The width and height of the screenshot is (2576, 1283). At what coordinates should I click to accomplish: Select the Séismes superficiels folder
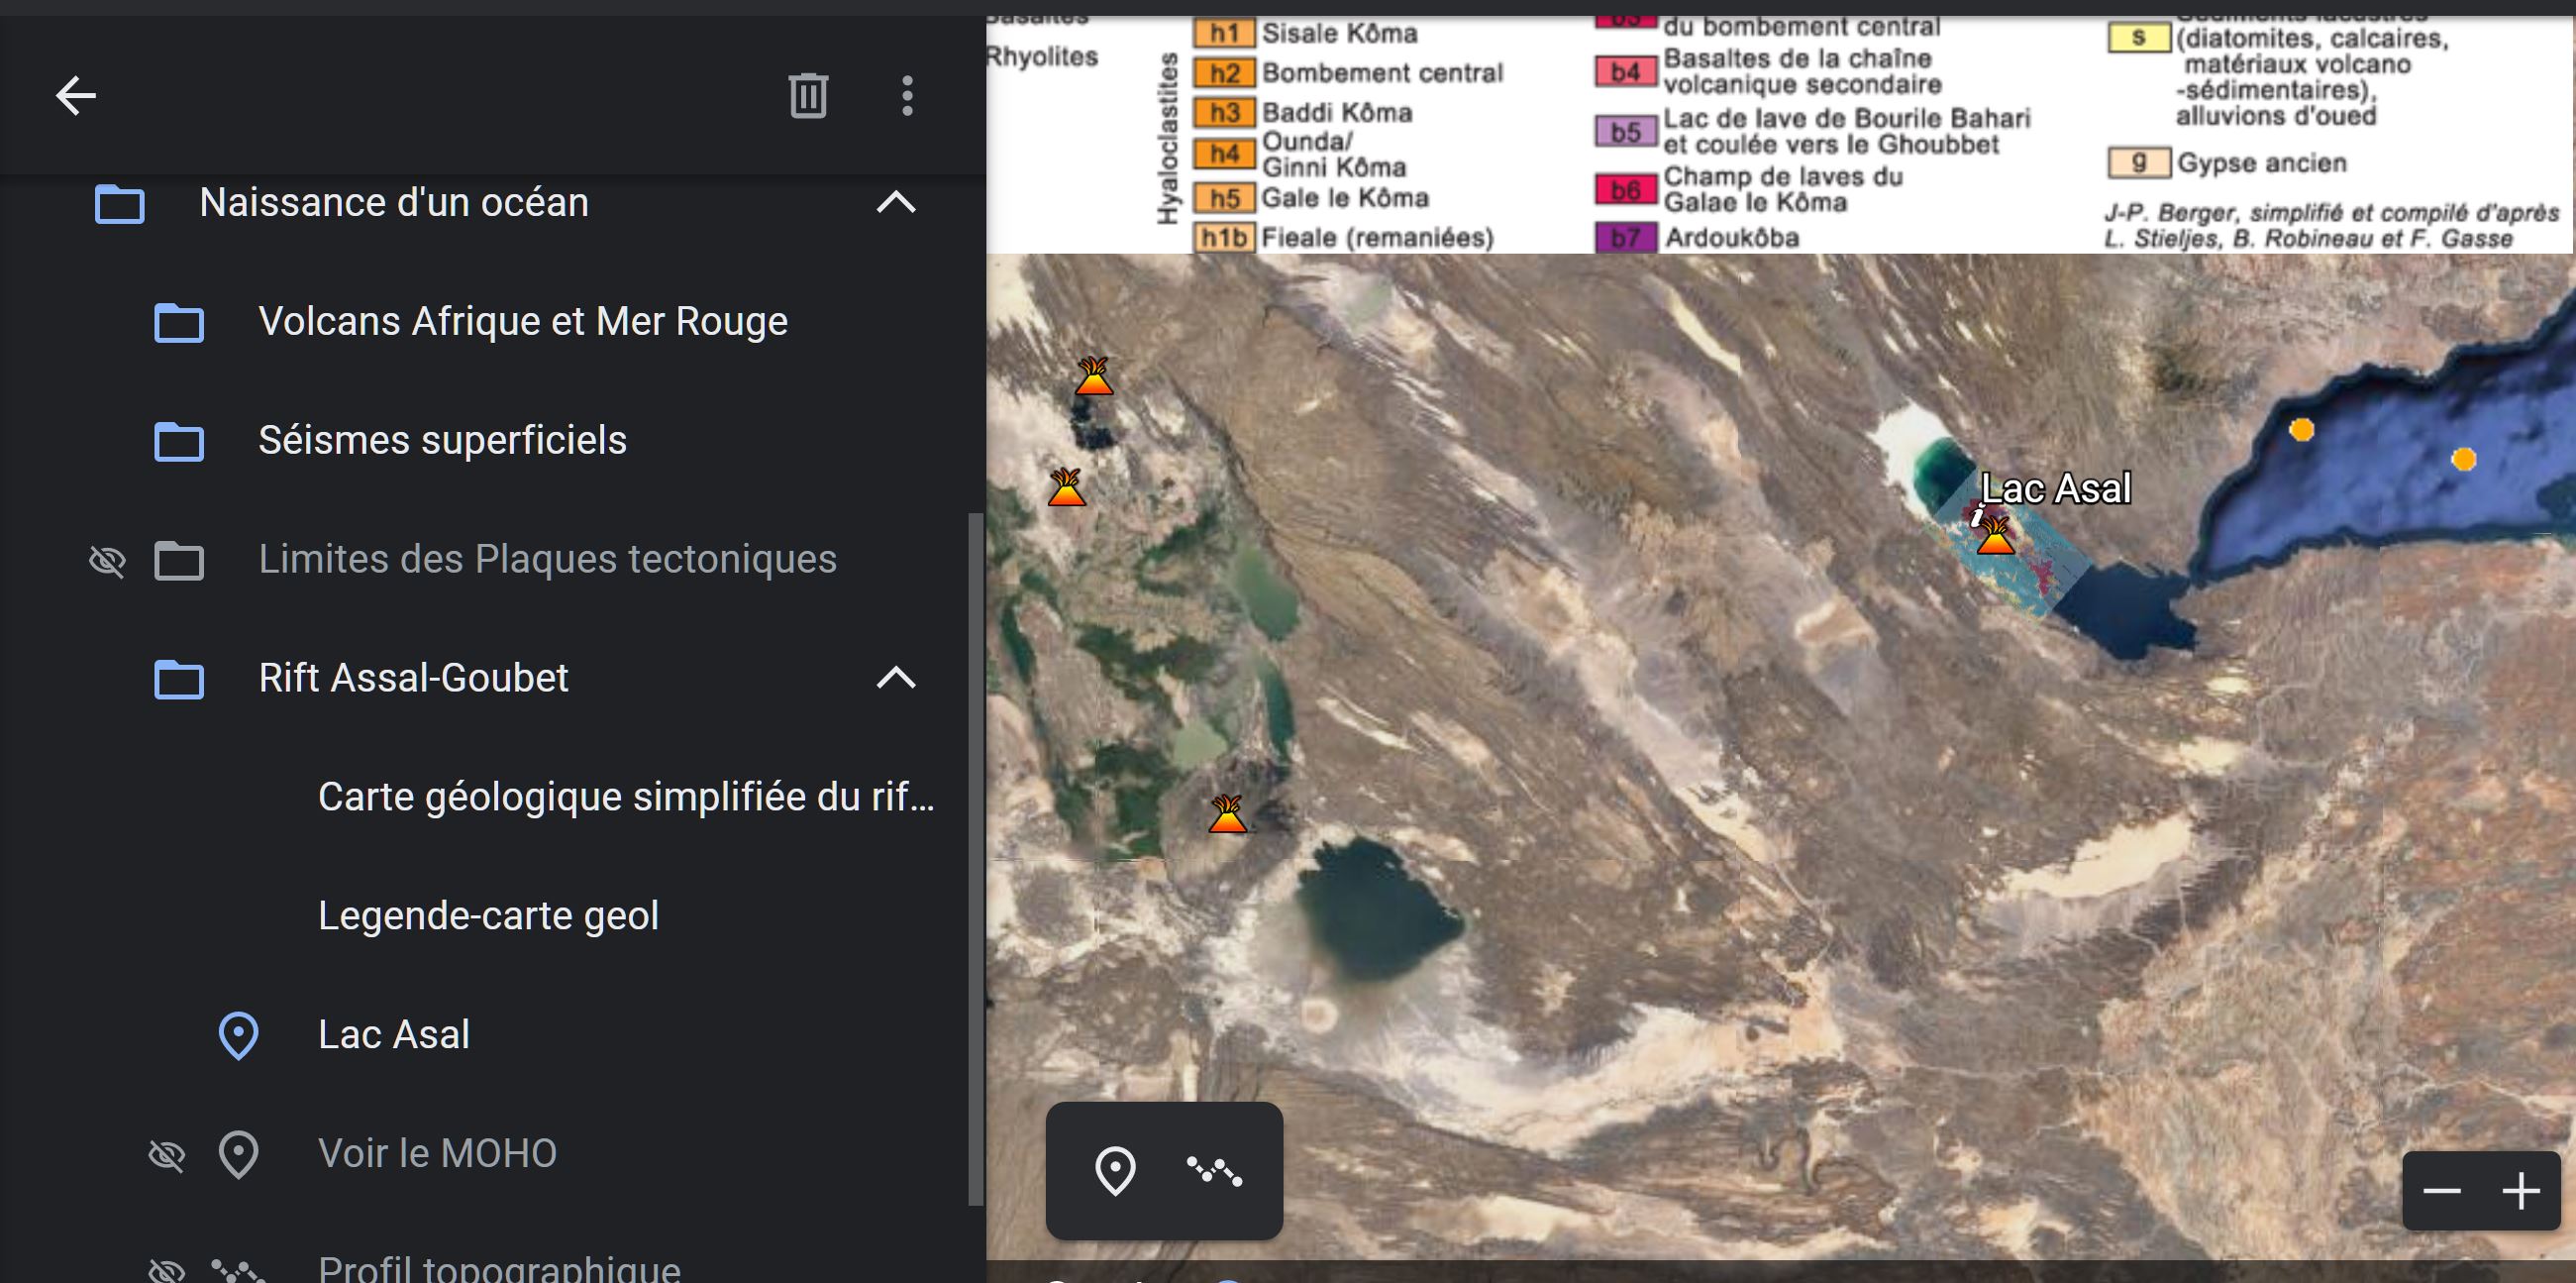[442, 441]
